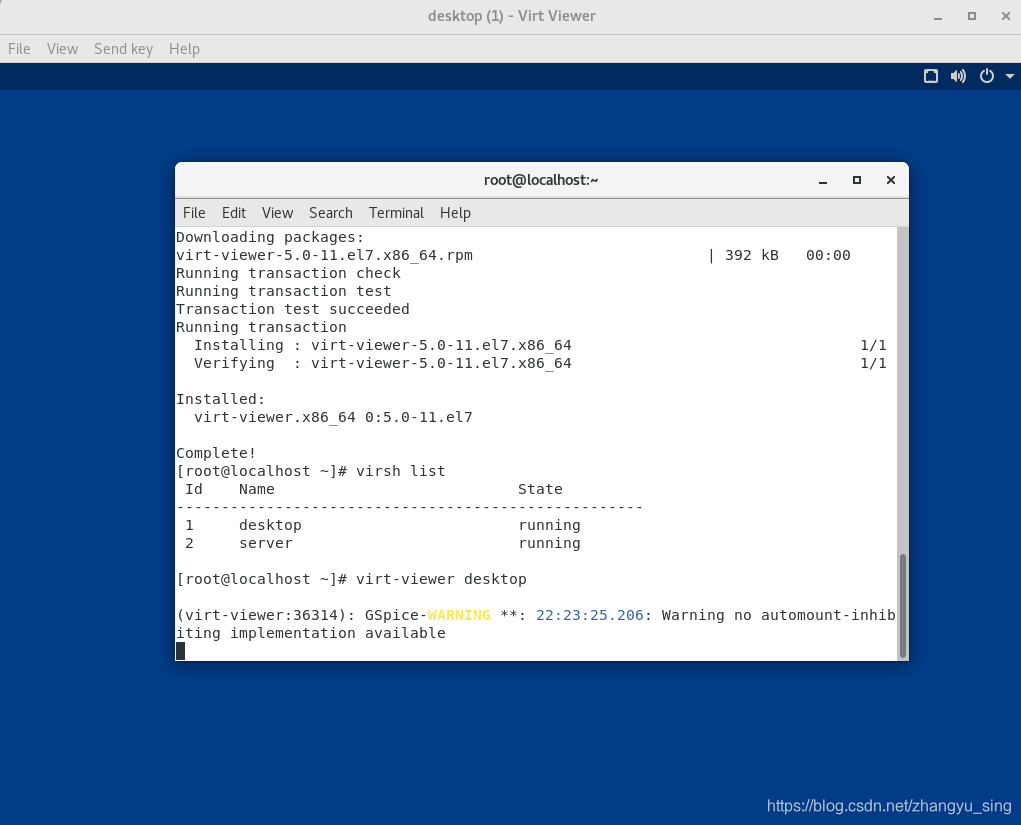Open the volume speaker icon in guest panel
This screenshot has height=825, width=1021.
(958, 76)
